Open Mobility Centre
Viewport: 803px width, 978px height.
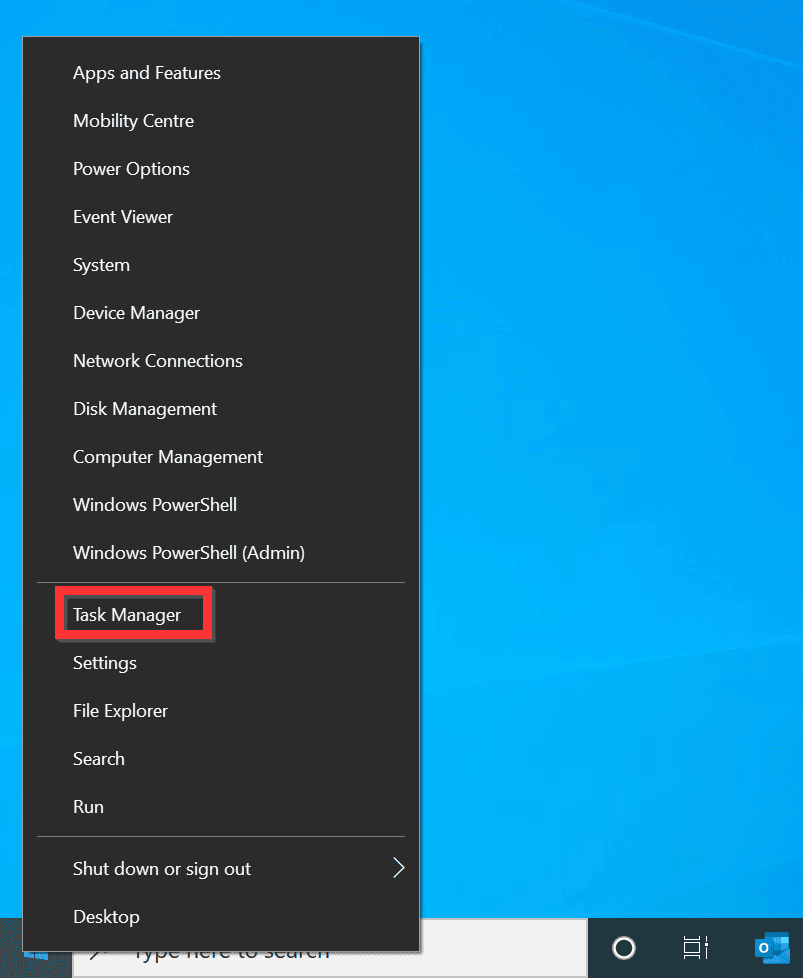pos(133,121)
